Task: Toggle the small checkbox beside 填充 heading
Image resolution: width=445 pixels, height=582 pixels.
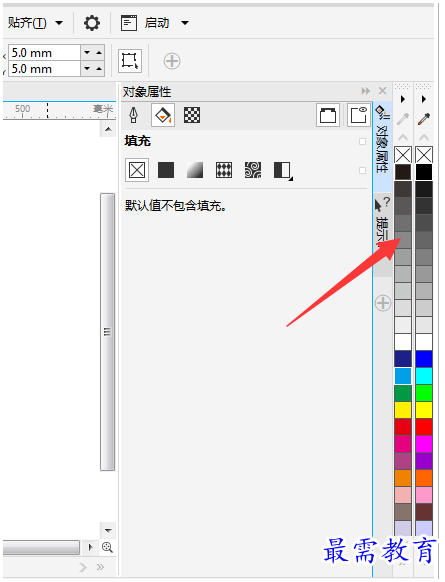Action: (x=363, y=141)
